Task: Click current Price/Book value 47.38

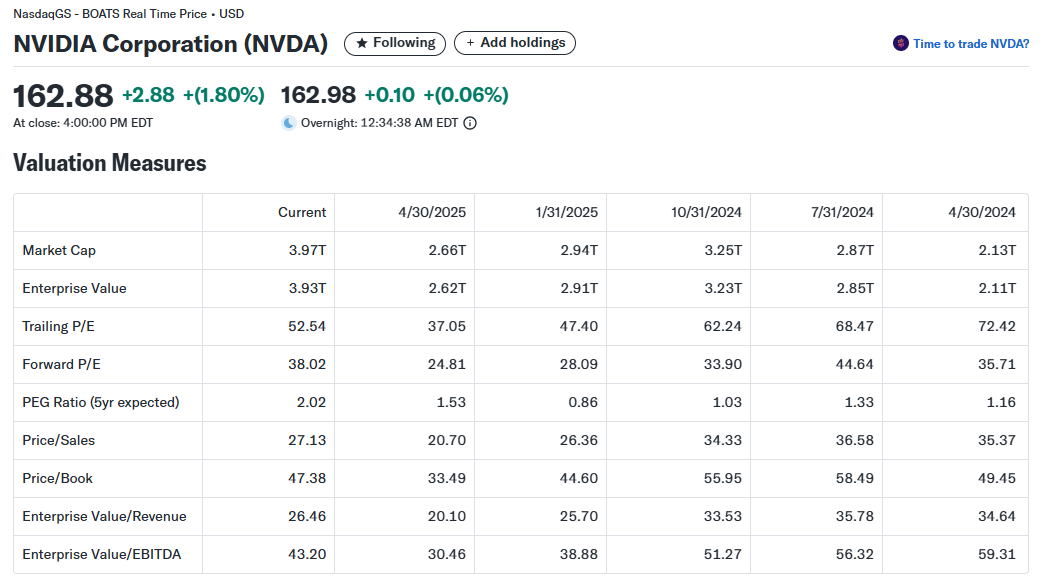Action: point(307,478)
